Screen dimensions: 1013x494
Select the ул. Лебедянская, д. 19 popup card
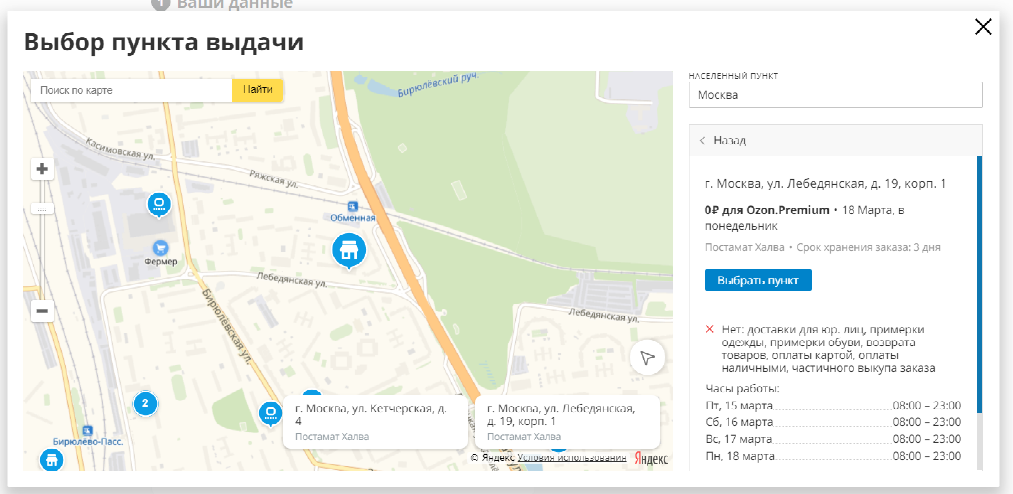[x=567, y=422]
